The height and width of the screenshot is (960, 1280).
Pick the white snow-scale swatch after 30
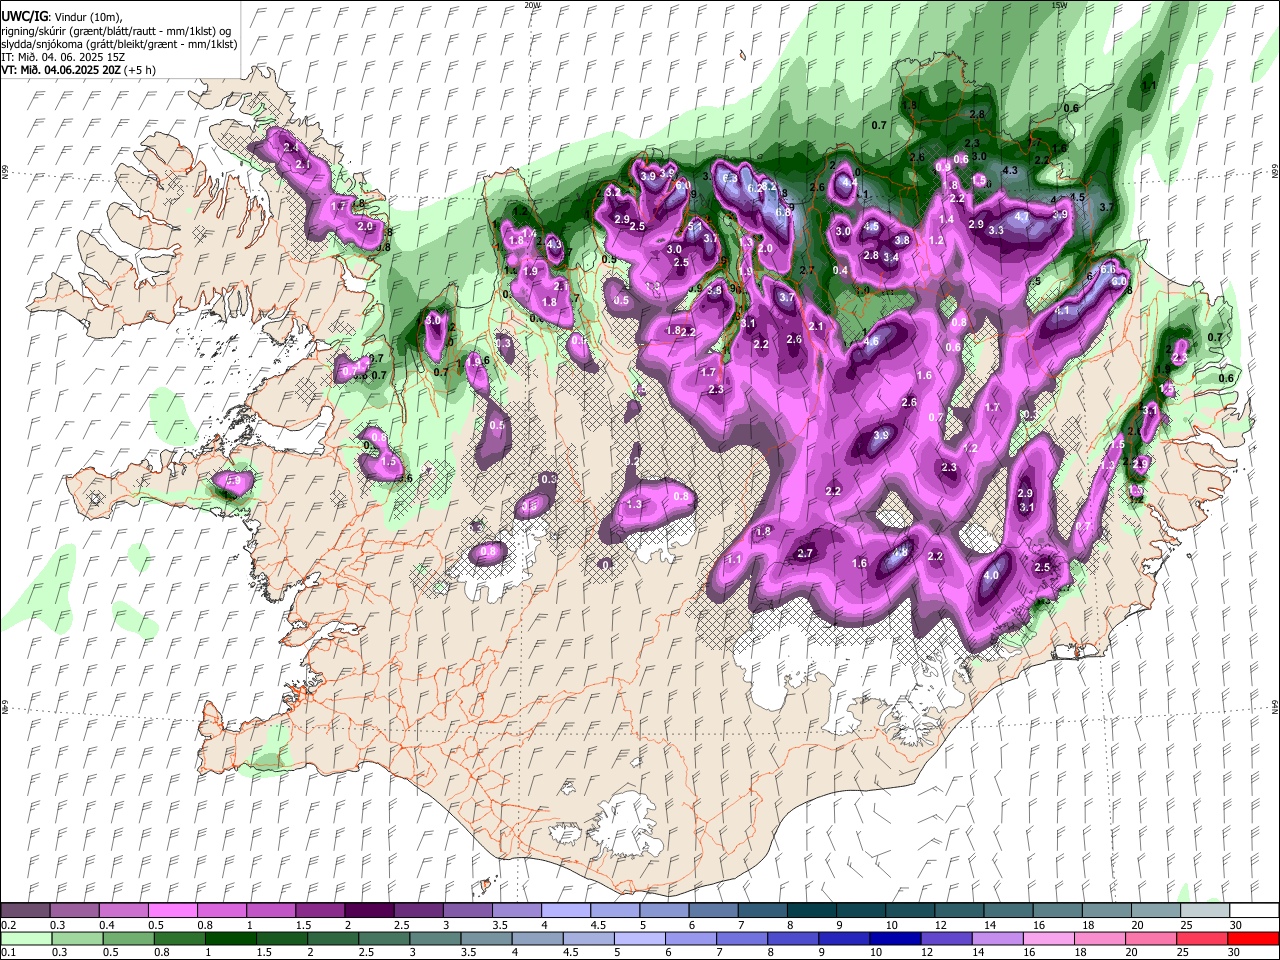point(1255,910)
